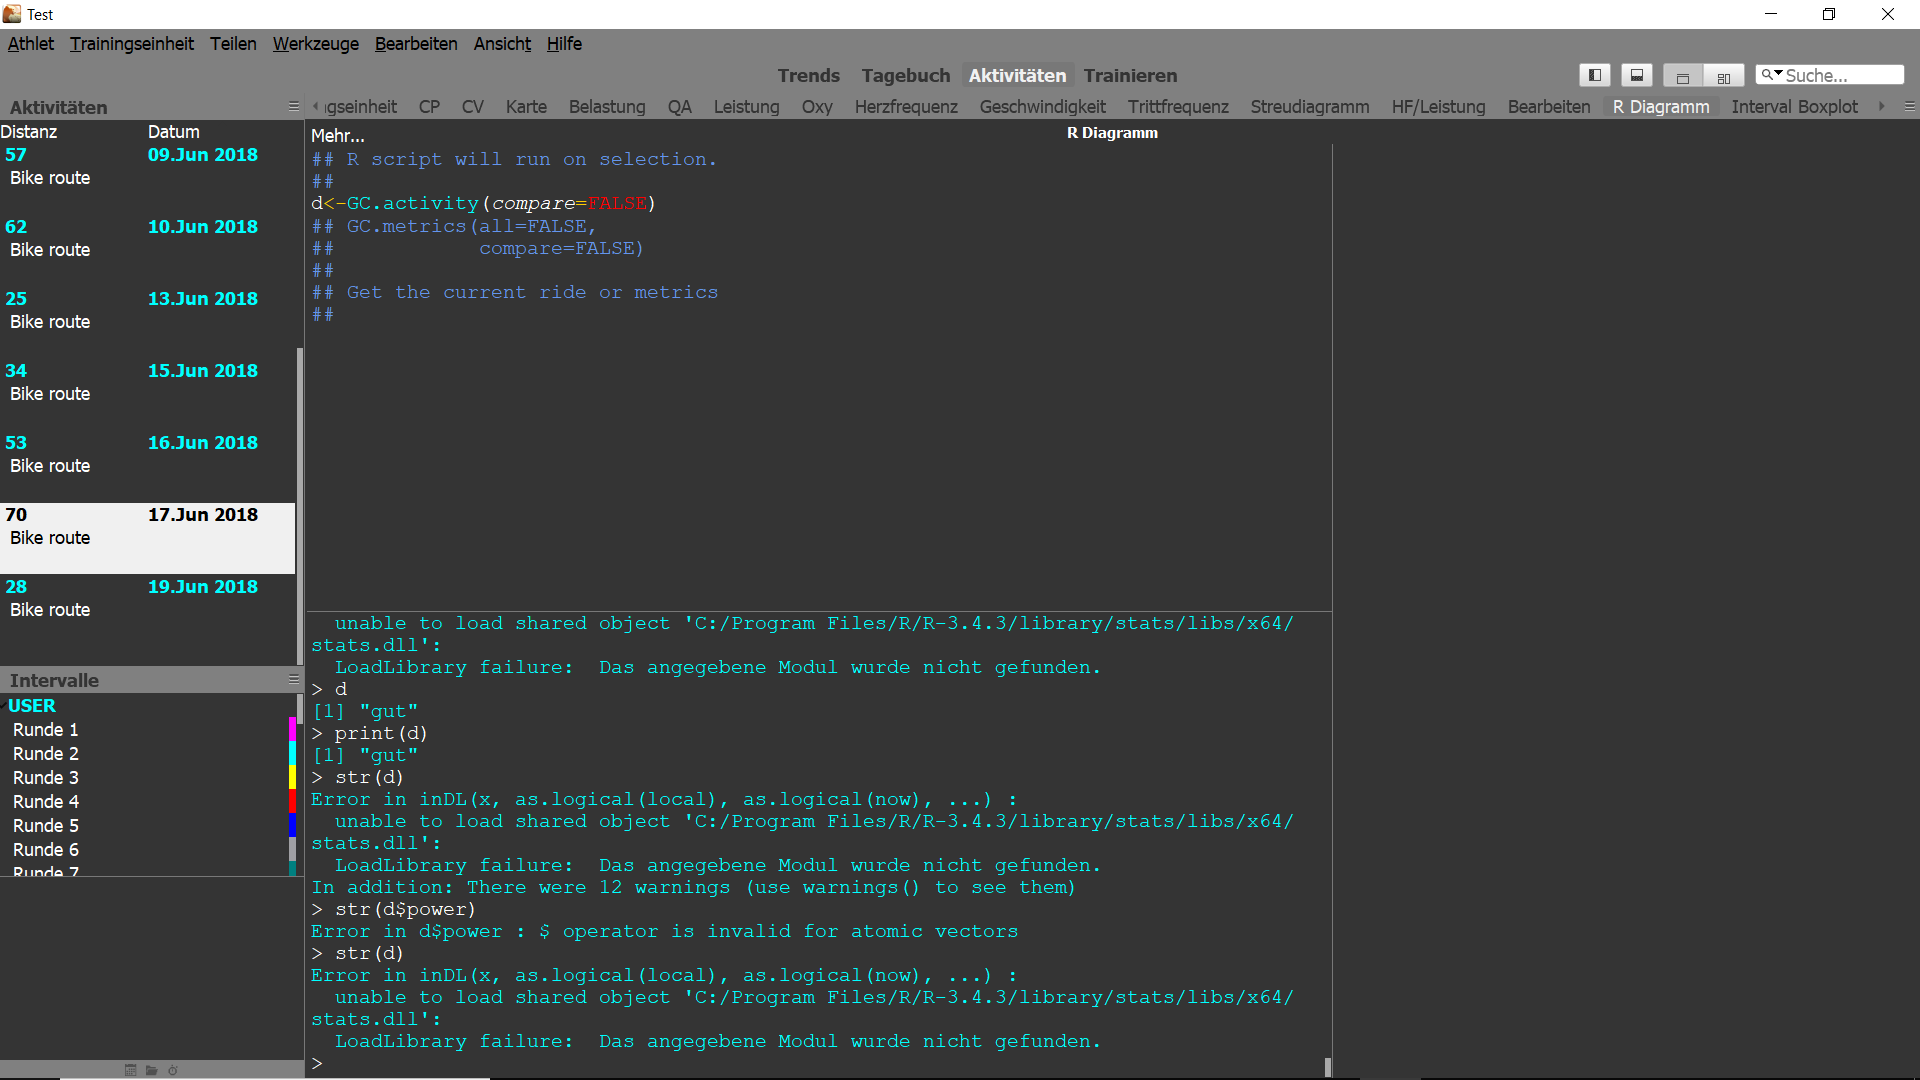Open the HF/Leistung chart tab
The width and height of the screenshot is (1920, 1080).
pyautogui.click(x=1439, y=107)
